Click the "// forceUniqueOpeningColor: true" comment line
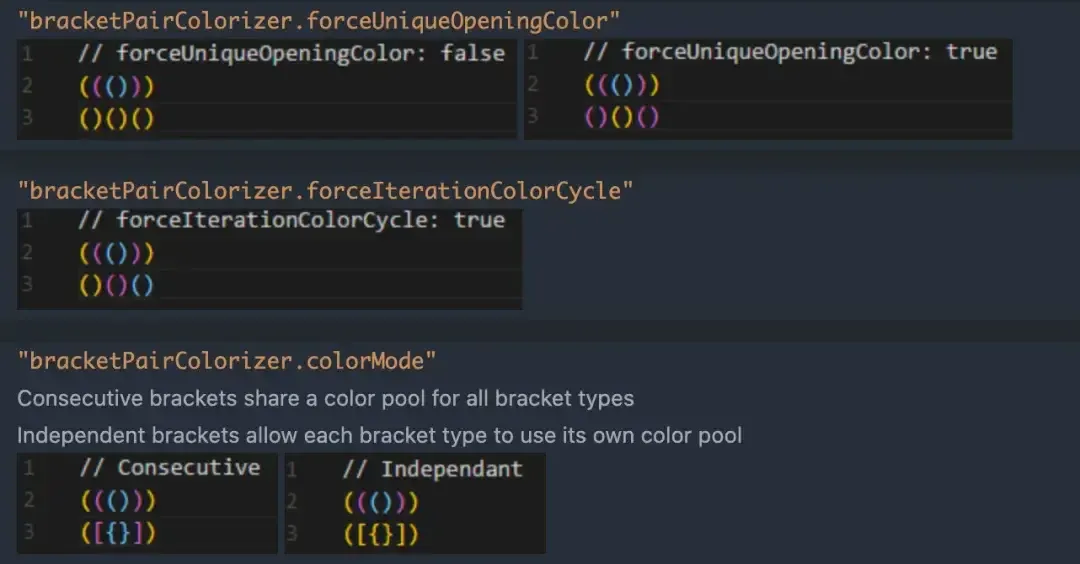The image size is (1080, 564). [790, 52]
